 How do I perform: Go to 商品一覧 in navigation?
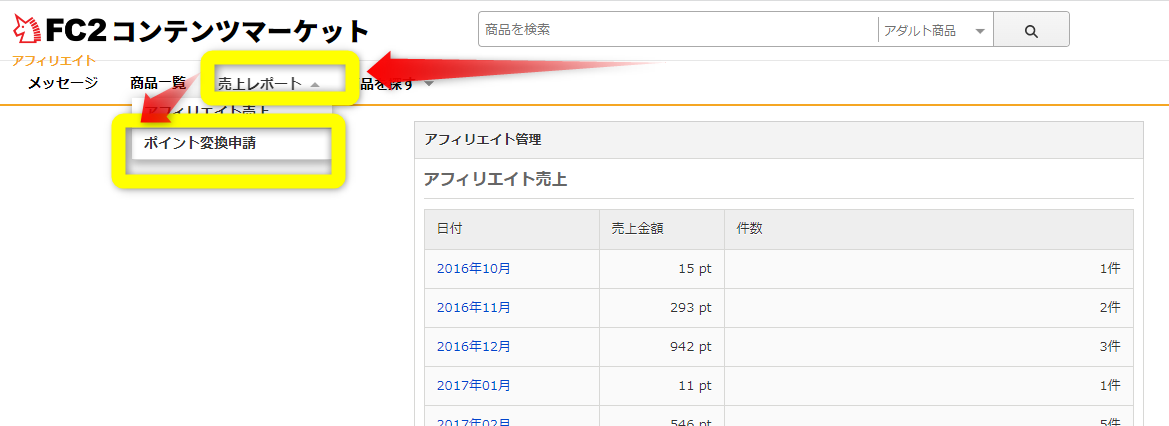point(158,83)
